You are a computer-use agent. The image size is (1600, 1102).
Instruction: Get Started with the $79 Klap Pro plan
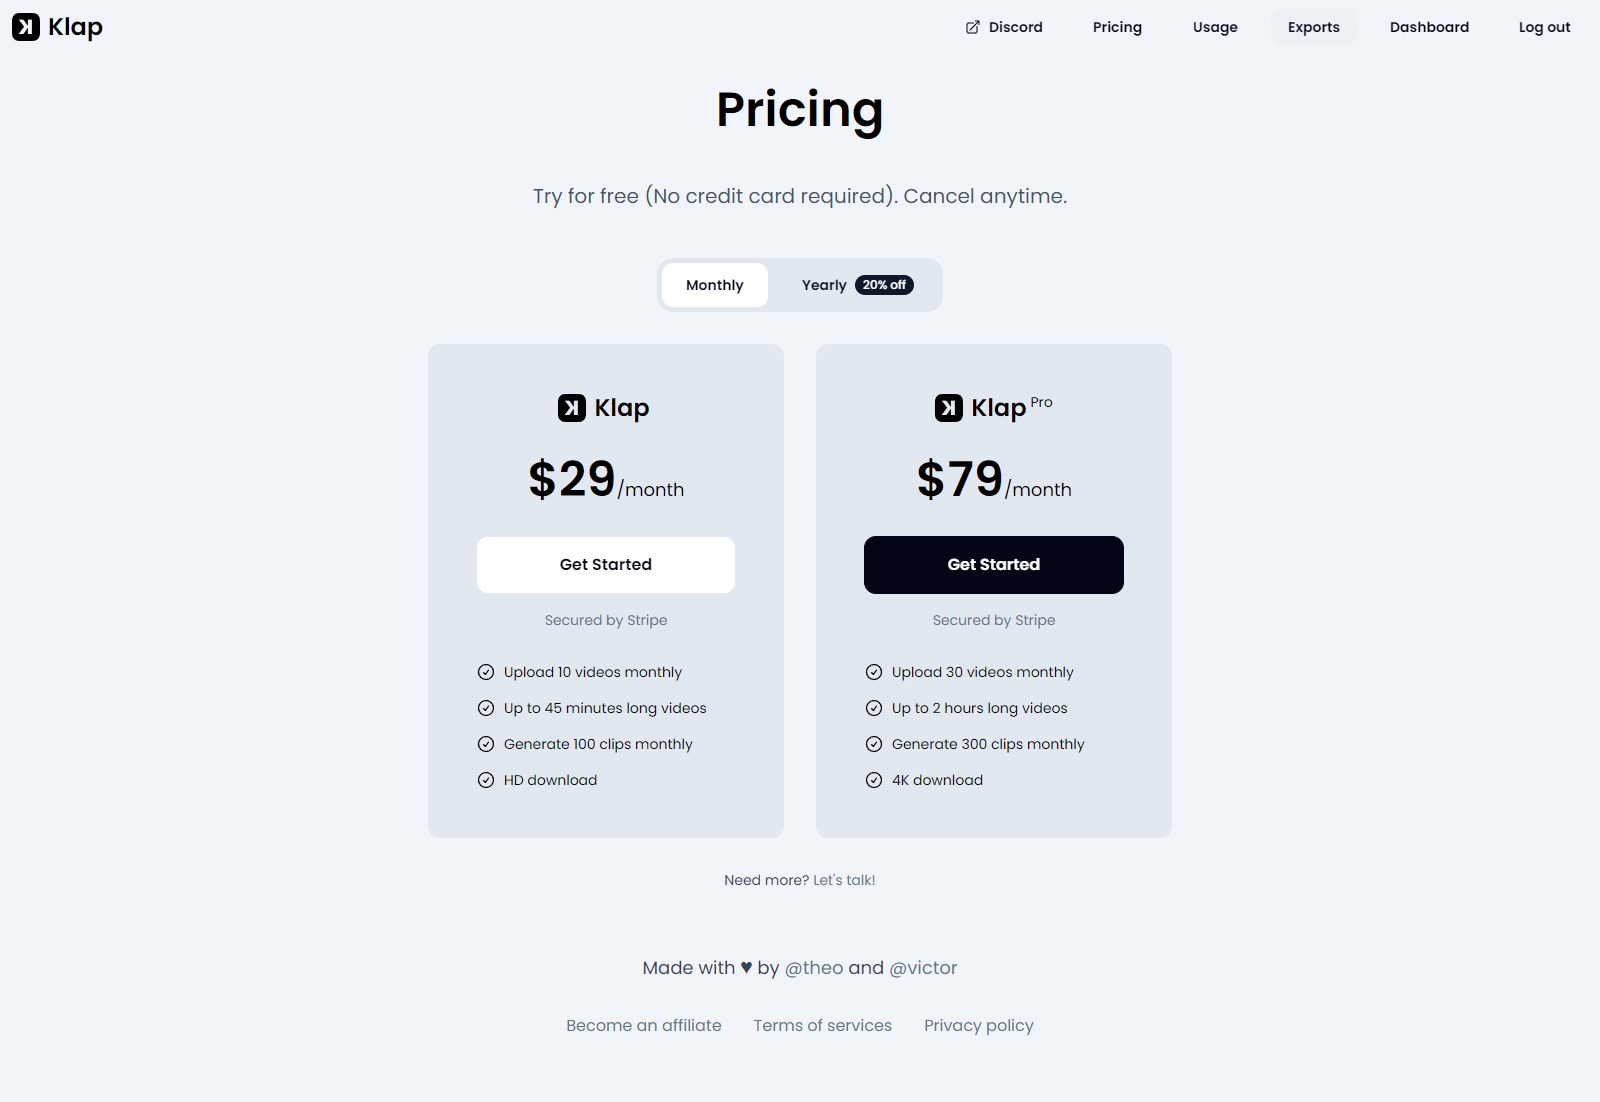tap(994, 565)
